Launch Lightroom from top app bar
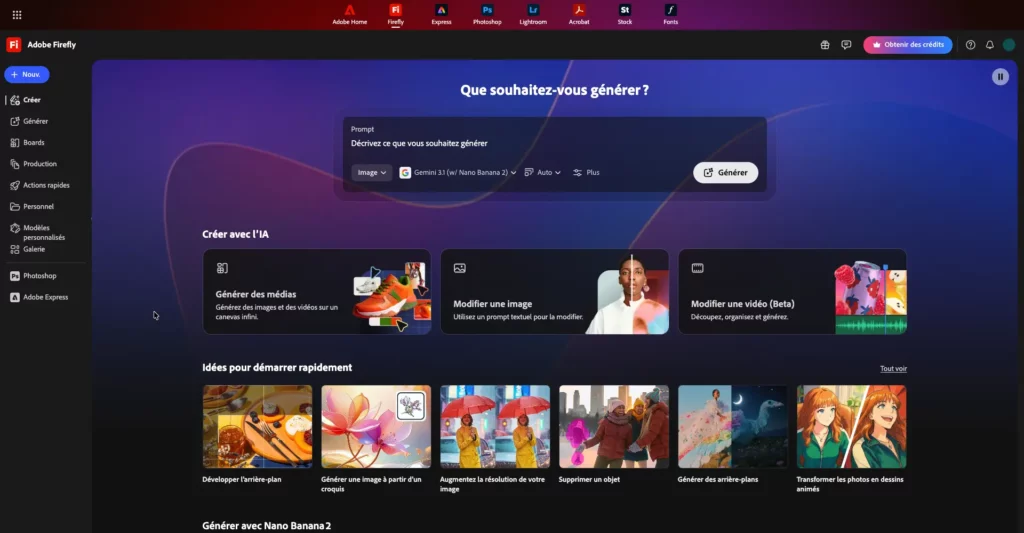The image size is (1024, 533). point(533,14)
